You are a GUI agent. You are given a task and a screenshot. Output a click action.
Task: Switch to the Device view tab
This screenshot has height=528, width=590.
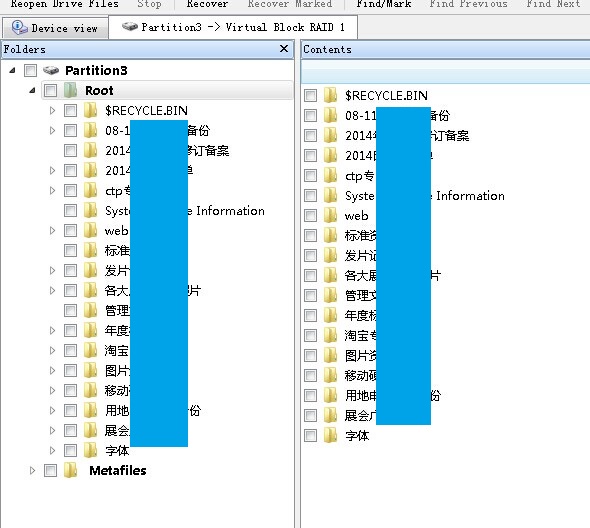pyautogui.click(x=55, y=28)
